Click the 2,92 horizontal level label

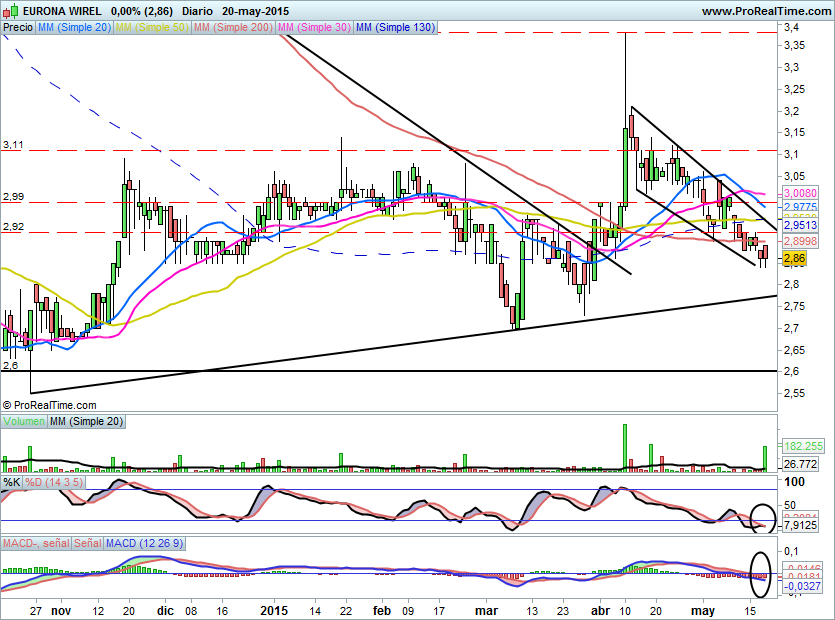click(x=13, y=226)
